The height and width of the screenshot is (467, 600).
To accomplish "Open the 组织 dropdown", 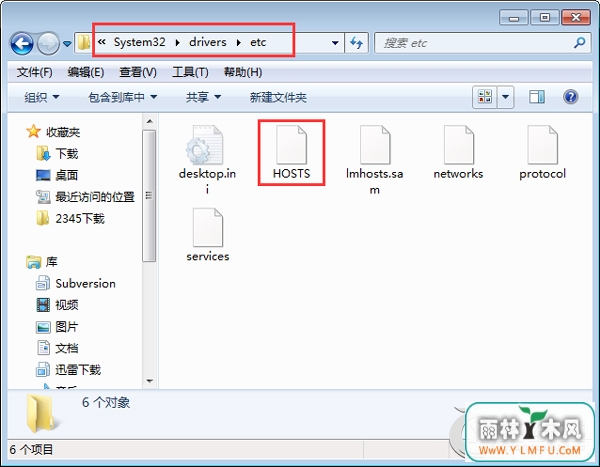I will (x=42, y=97).
